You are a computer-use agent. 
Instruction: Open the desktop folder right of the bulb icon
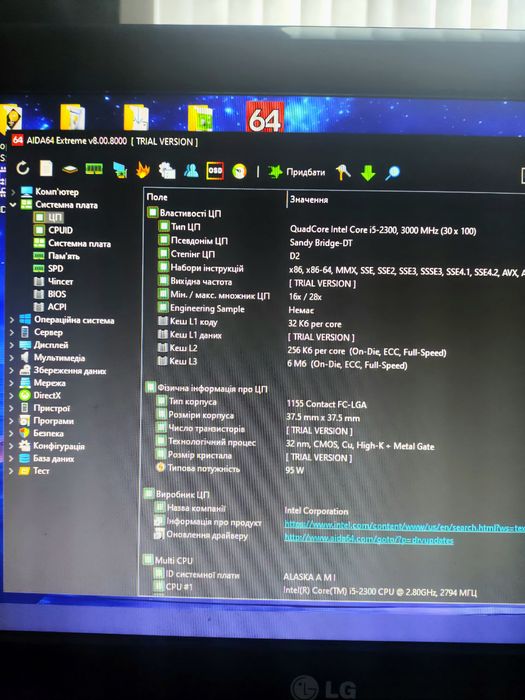pyautogui.click(x=72, y=117)
